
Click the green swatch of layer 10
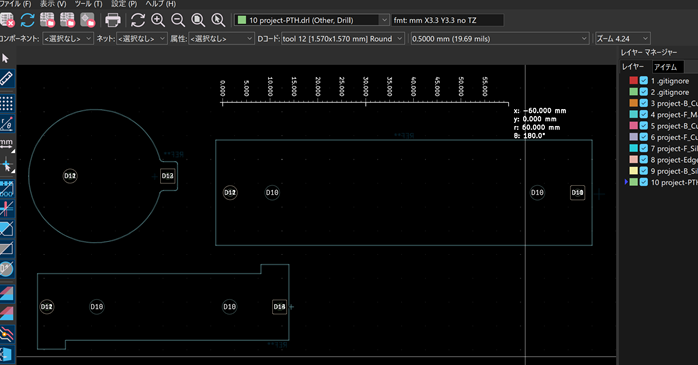[x=633, y=182]
